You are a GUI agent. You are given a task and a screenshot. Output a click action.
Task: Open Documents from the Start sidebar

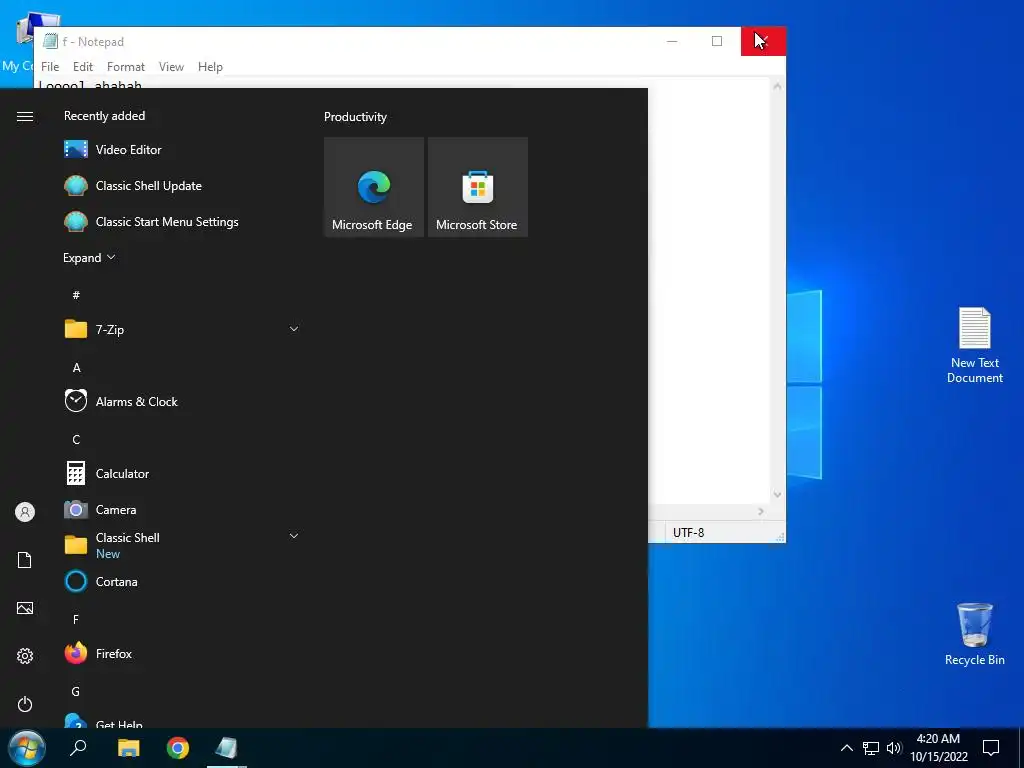25,560
